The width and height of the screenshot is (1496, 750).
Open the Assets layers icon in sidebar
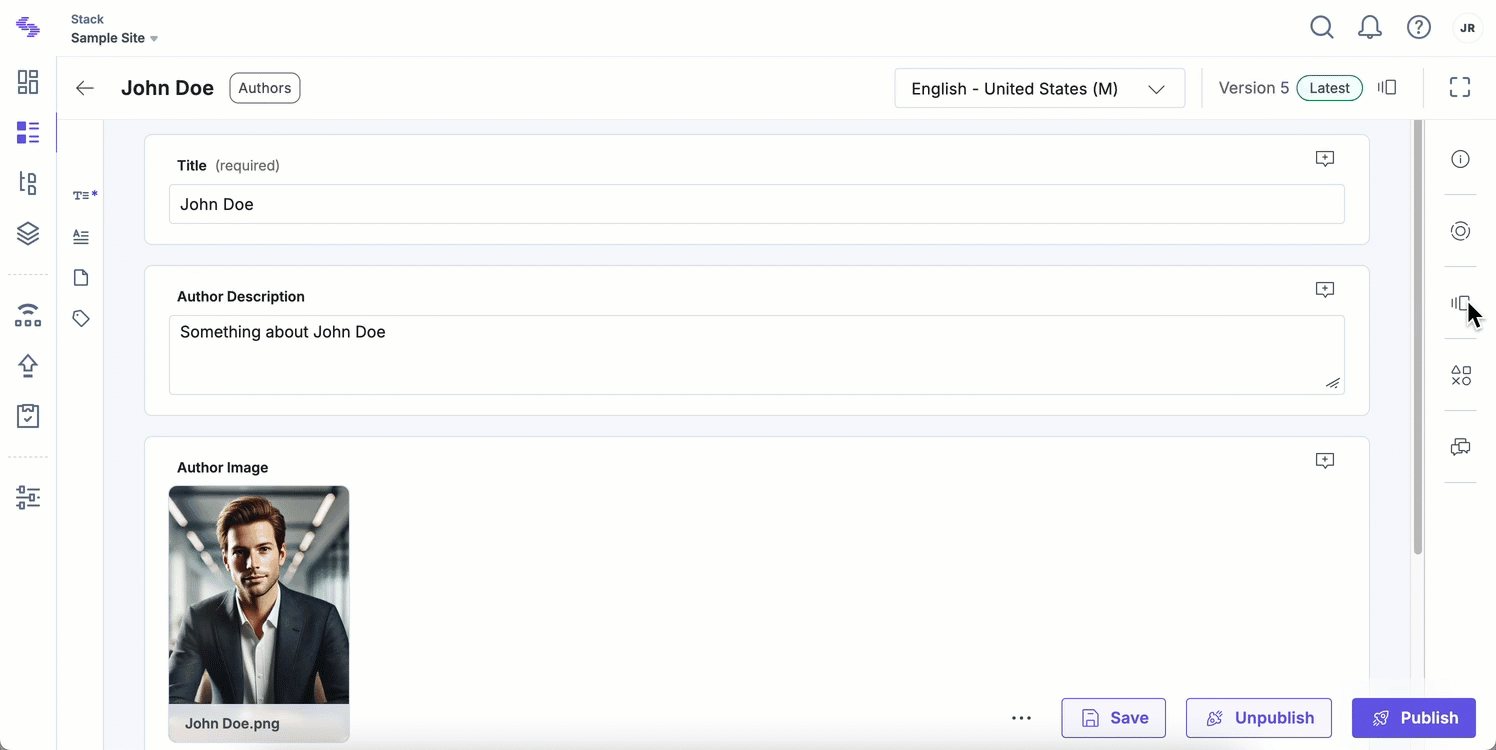28,233
